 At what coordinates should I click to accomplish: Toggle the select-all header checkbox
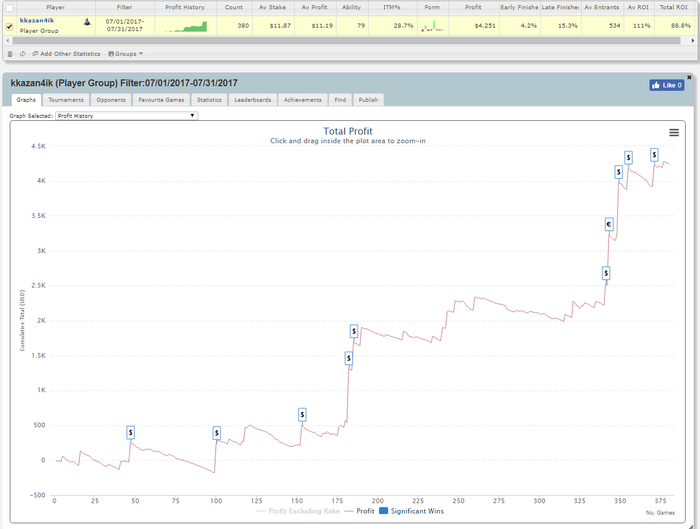pyautogui.click(x=9, y=8)
